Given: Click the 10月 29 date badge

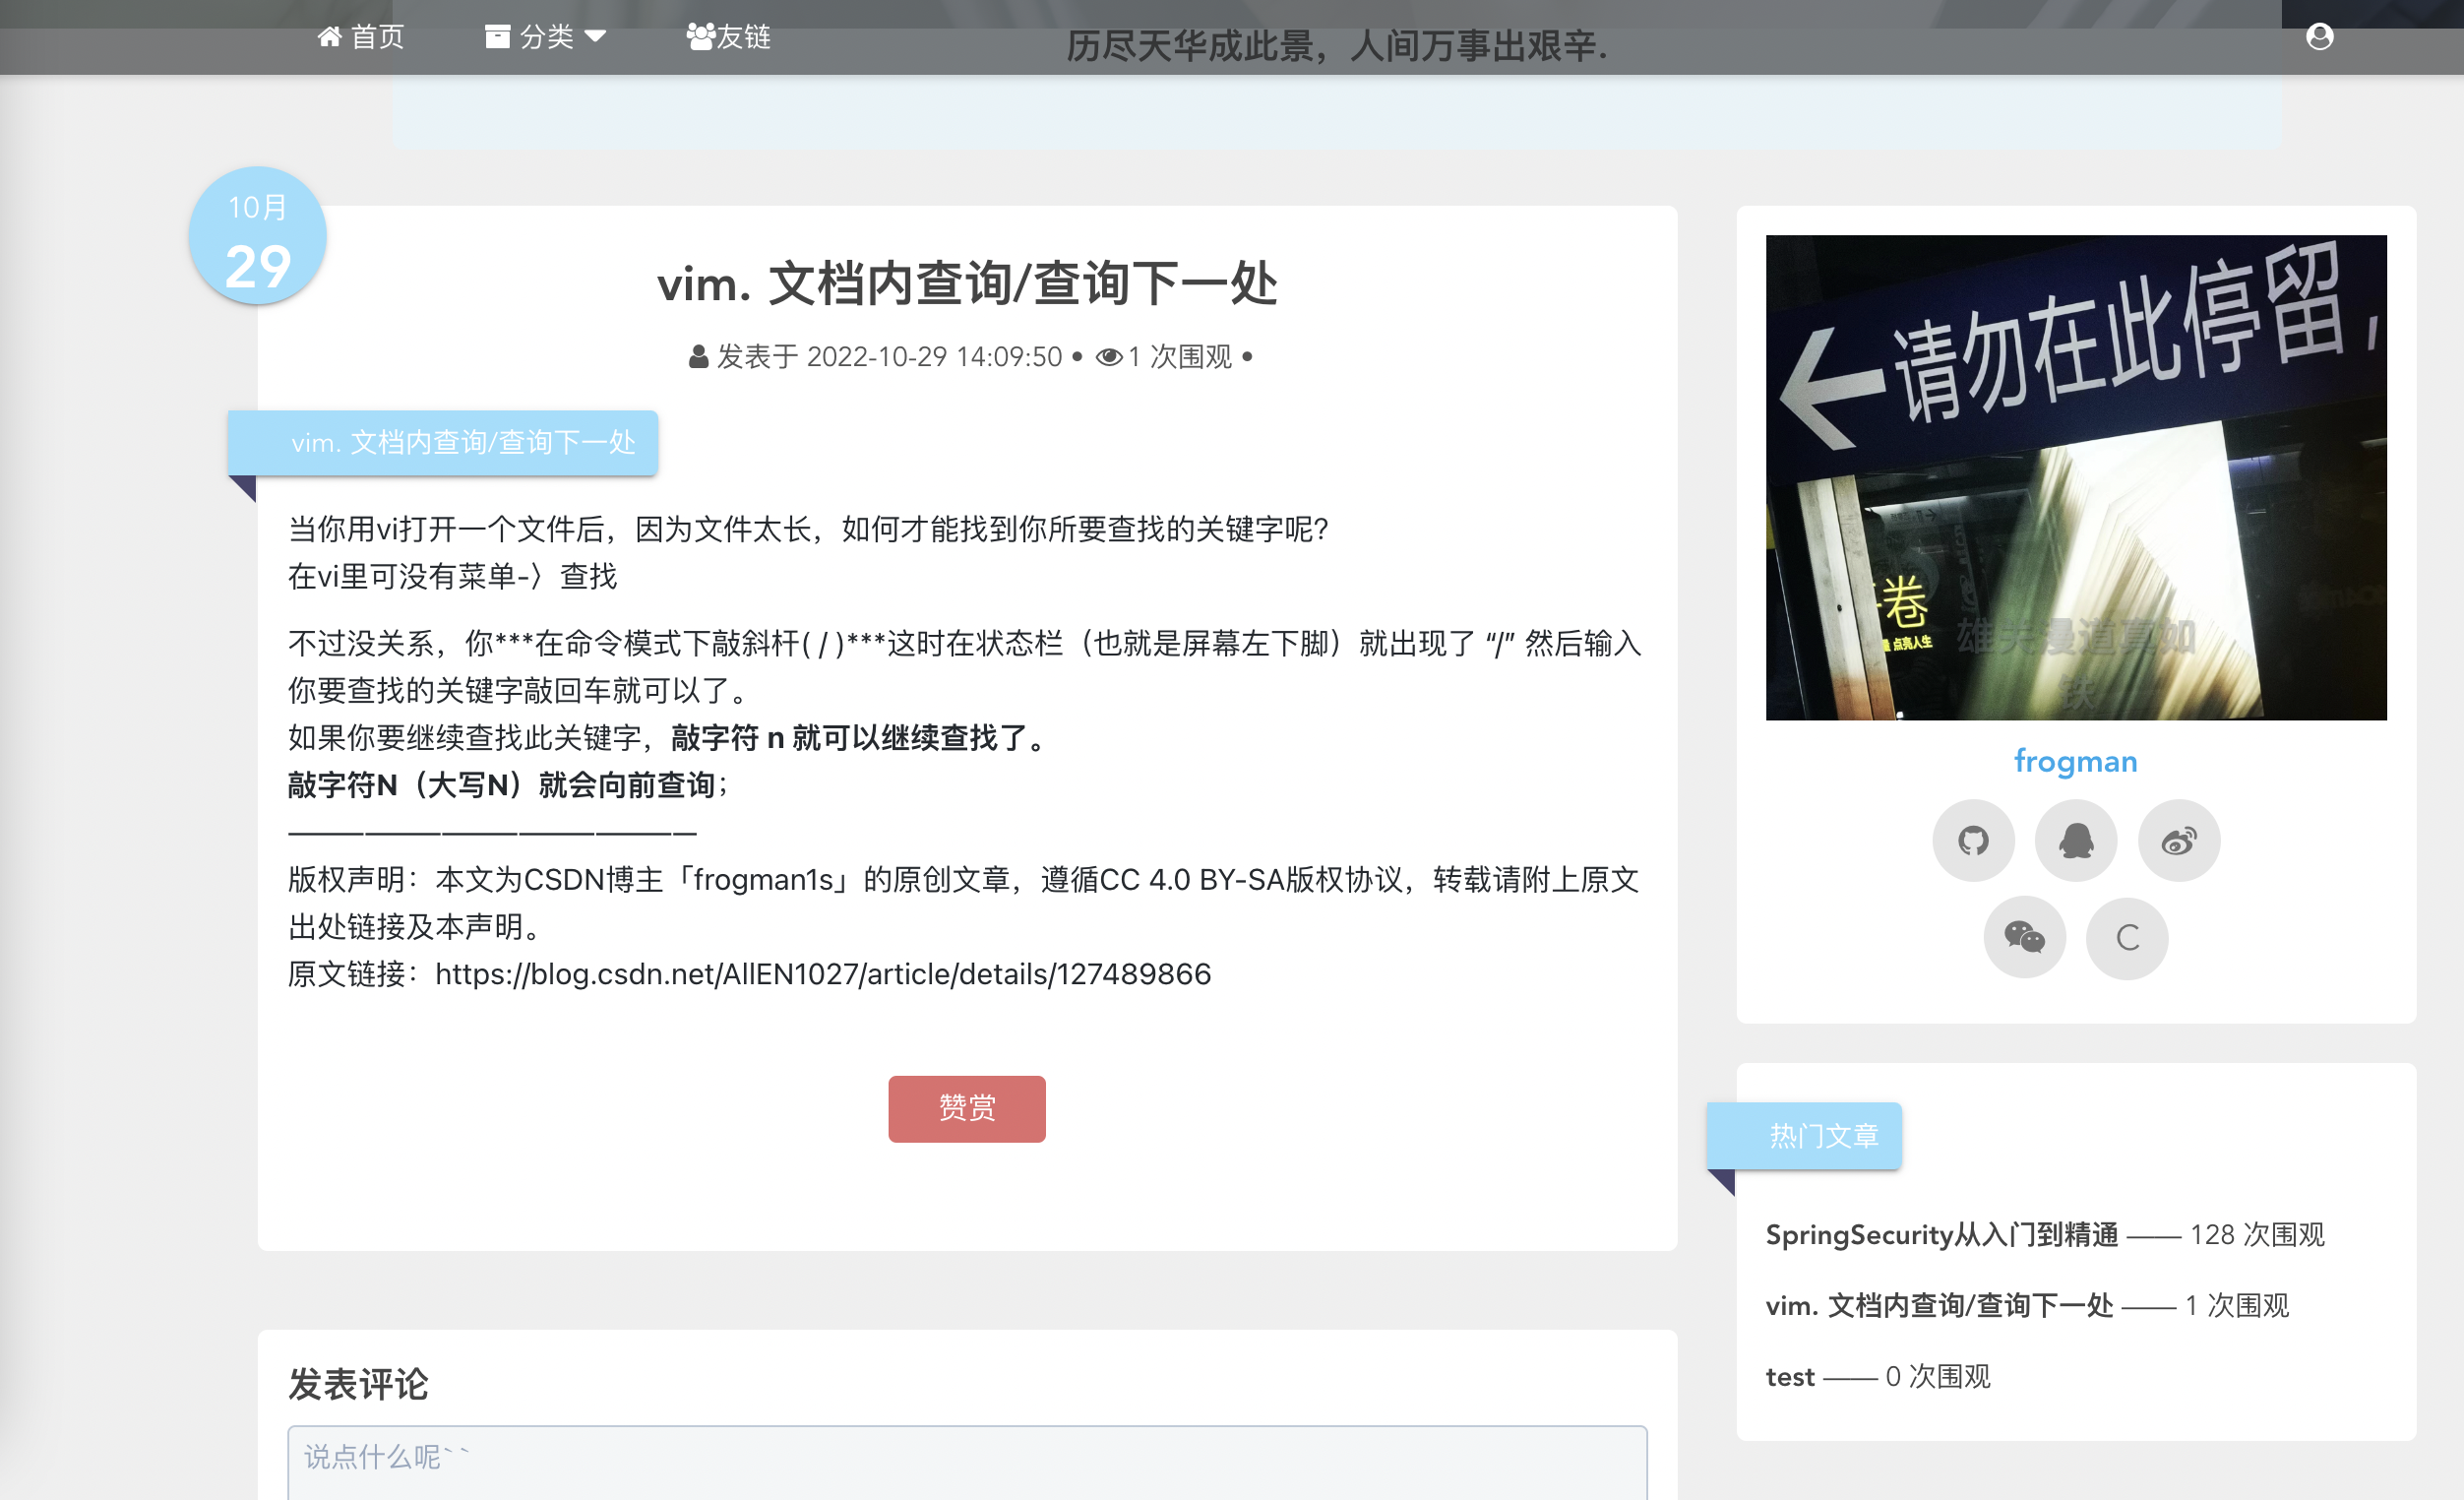Looking at the screenshot, I should coord(257,236).
